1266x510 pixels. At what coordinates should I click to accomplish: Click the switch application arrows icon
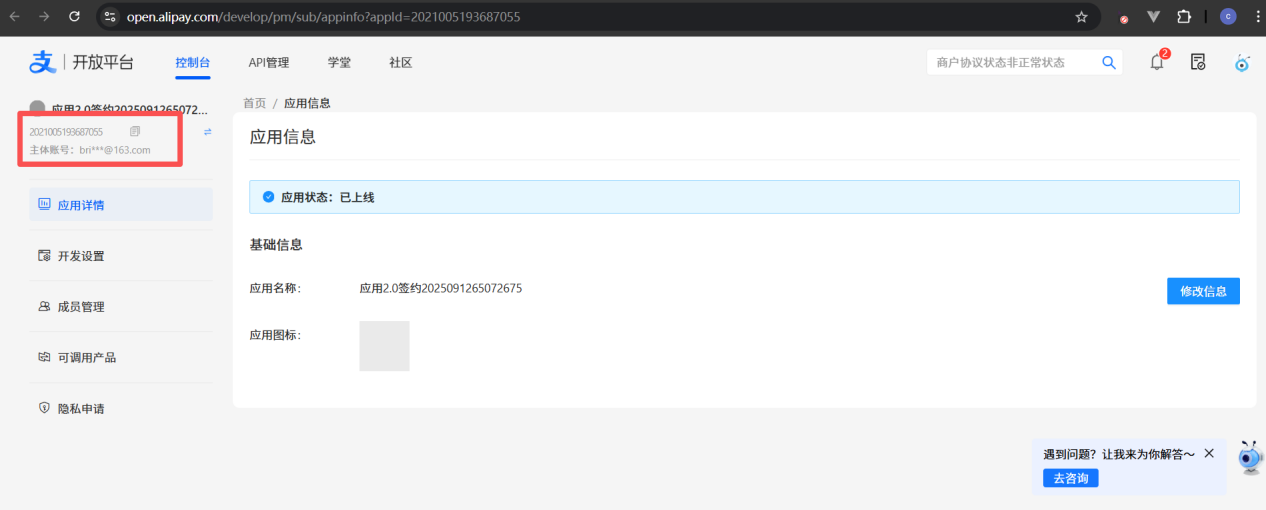tap(208, 132)
